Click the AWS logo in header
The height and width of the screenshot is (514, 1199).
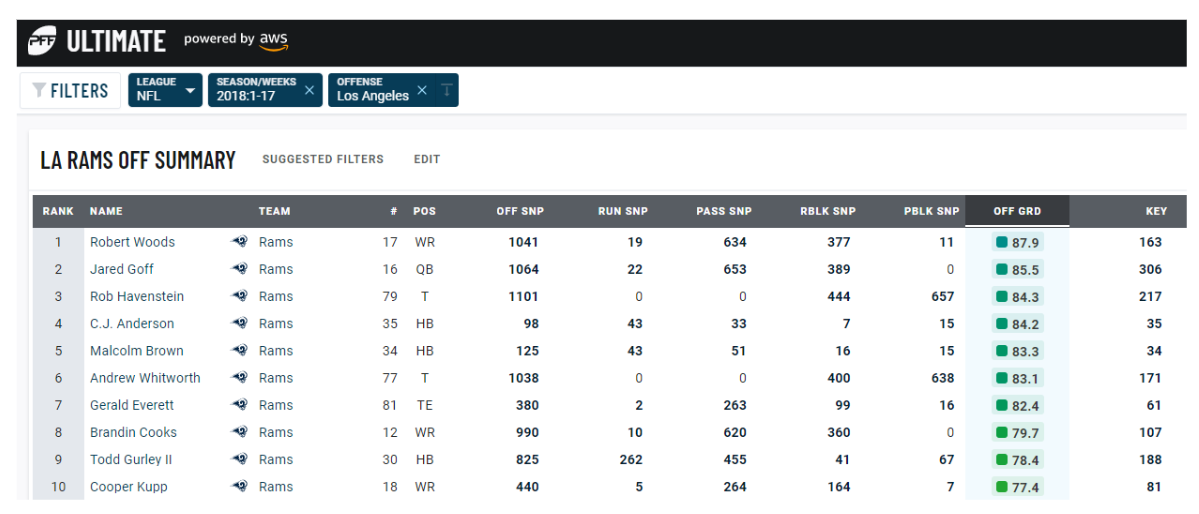(x=273, y=41)
